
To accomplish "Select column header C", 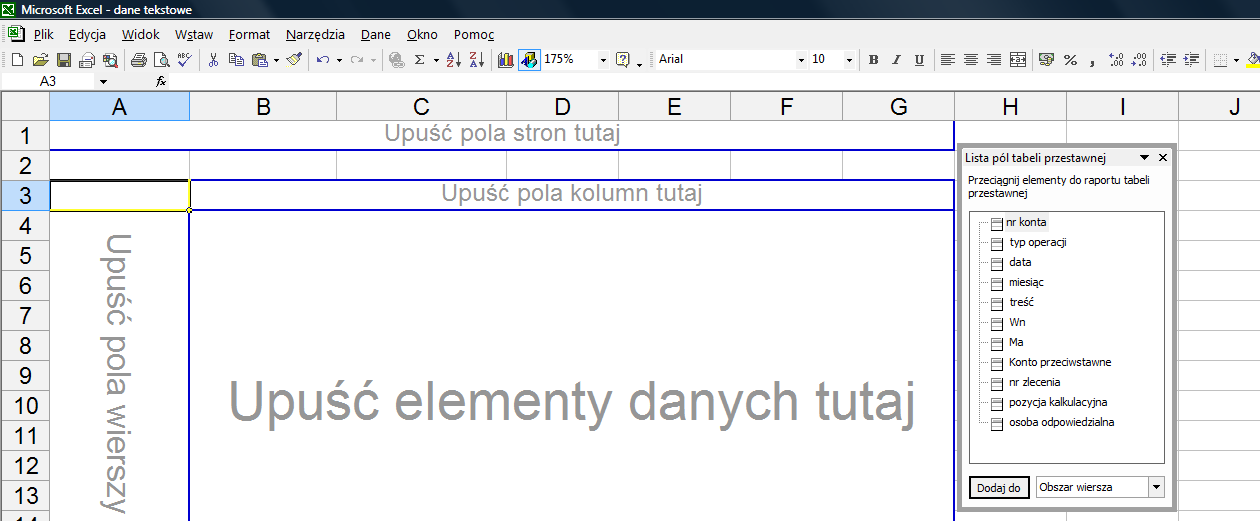I will point(421,107).
